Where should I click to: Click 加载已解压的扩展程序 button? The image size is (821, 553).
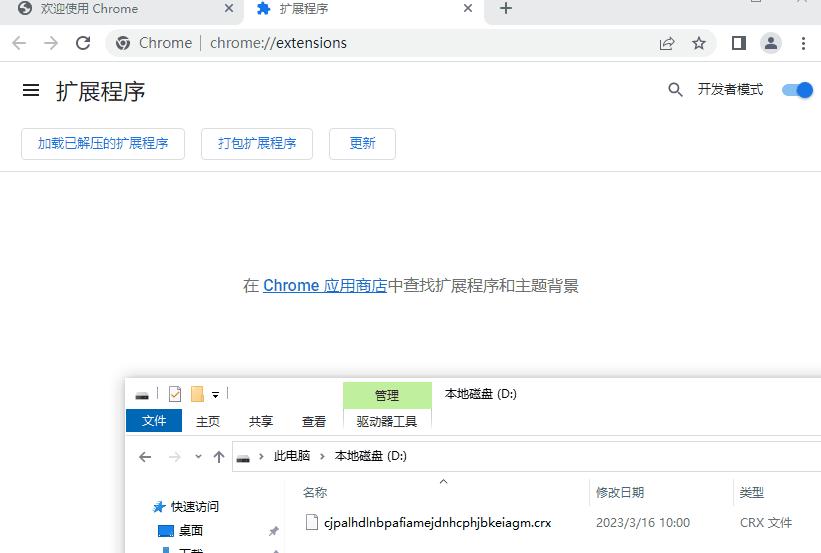point(103,143)
